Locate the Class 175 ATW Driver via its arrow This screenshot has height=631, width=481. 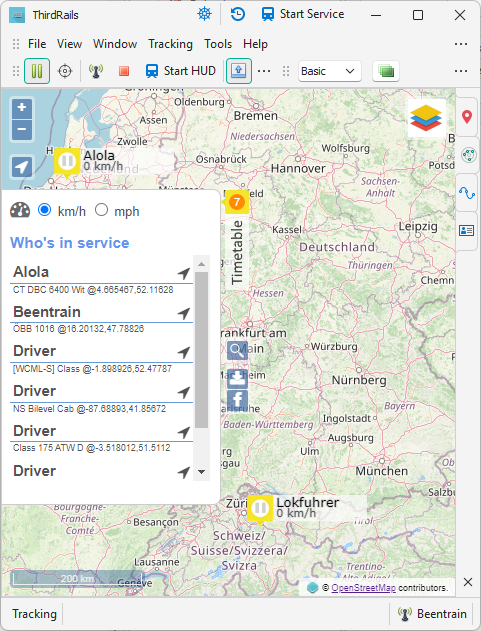(x=184, y=432)
